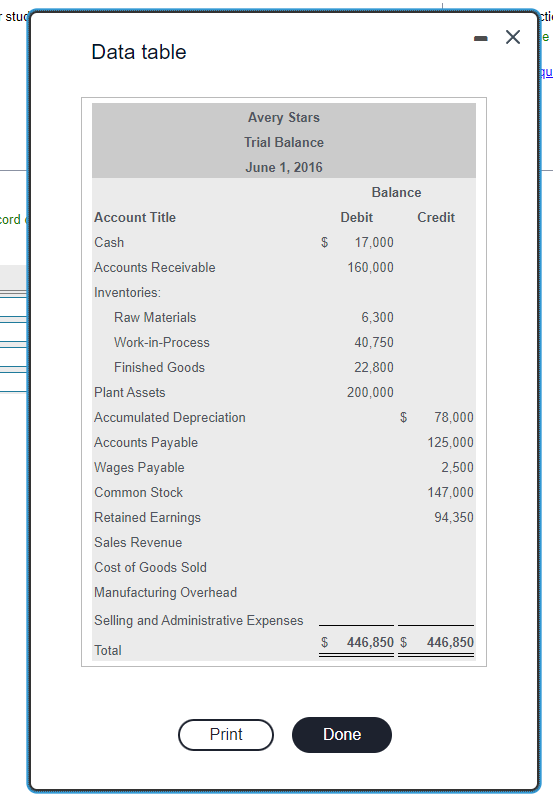This screenshot has height=799, width=553.
Task: Click the Wages Payable value 2,500
Action: pyautogui.click(x=457, y=467)
